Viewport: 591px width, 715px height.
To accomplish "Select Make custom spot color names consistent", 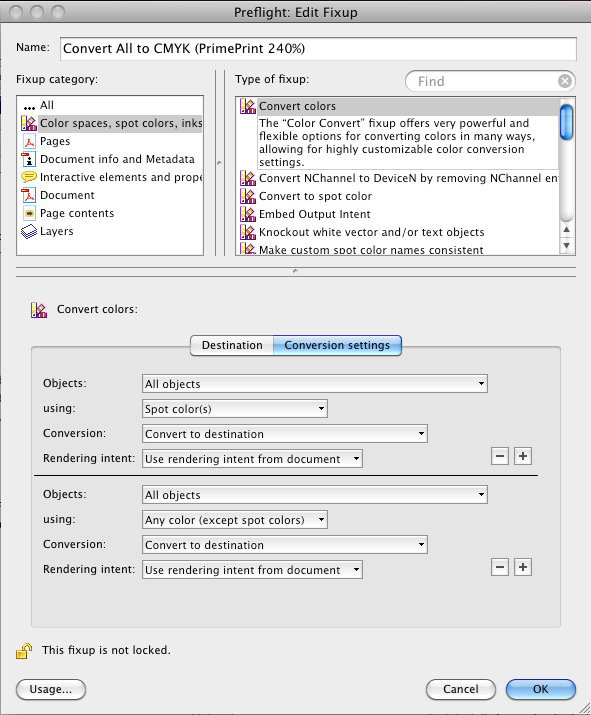I will [399, 249].
